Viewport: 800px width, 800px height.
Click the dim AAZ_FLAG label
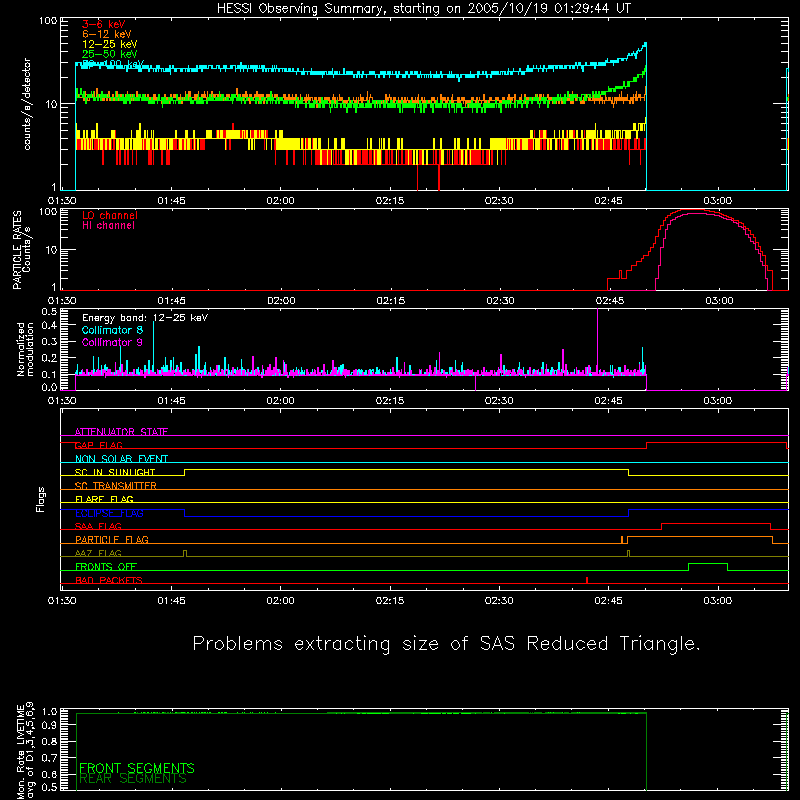[x=98, y=553]
